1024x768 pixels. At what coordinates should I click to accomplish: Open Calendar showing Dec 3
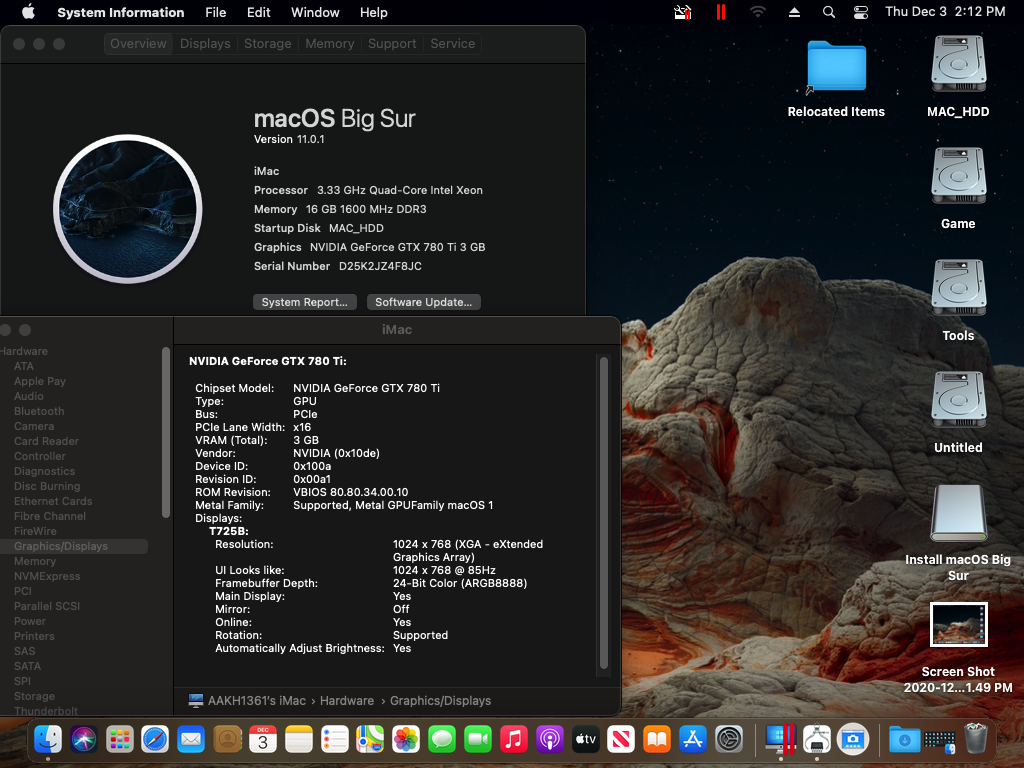coord(263,740)
